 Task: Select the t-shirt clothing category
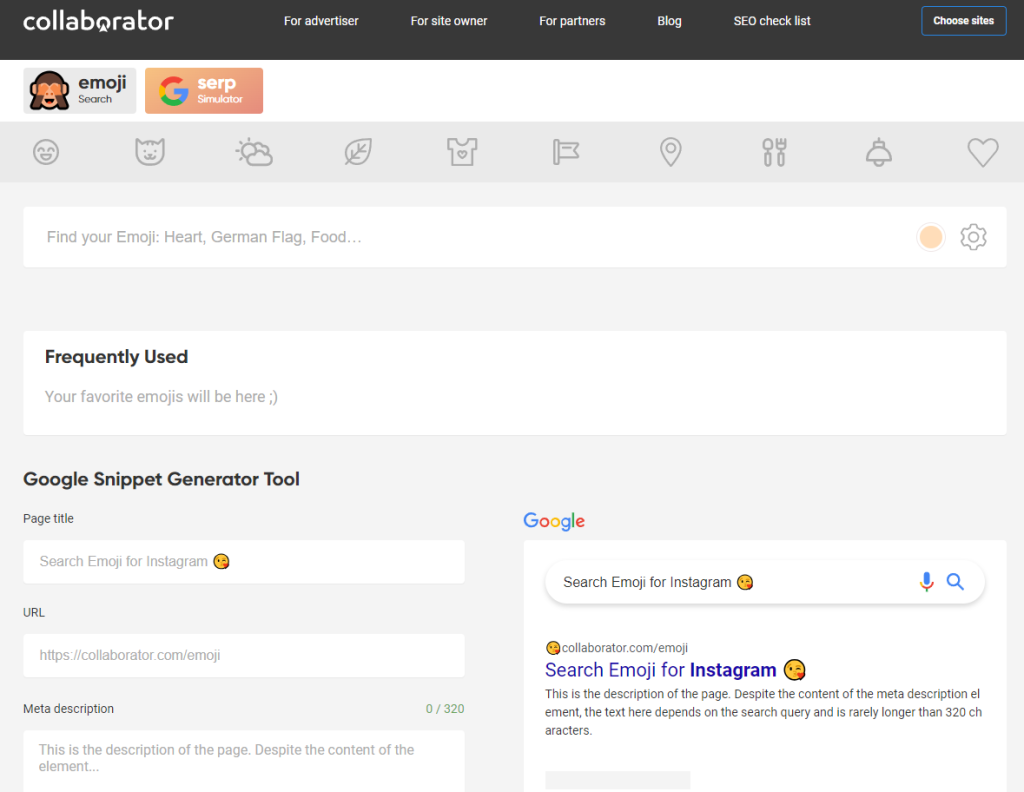pos(462,152)
